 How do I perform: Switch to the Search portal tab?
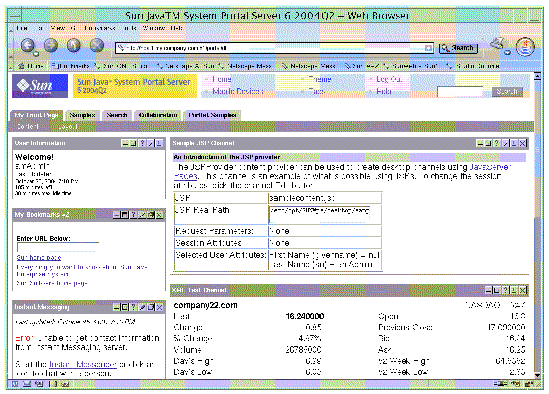pos(117,115)
